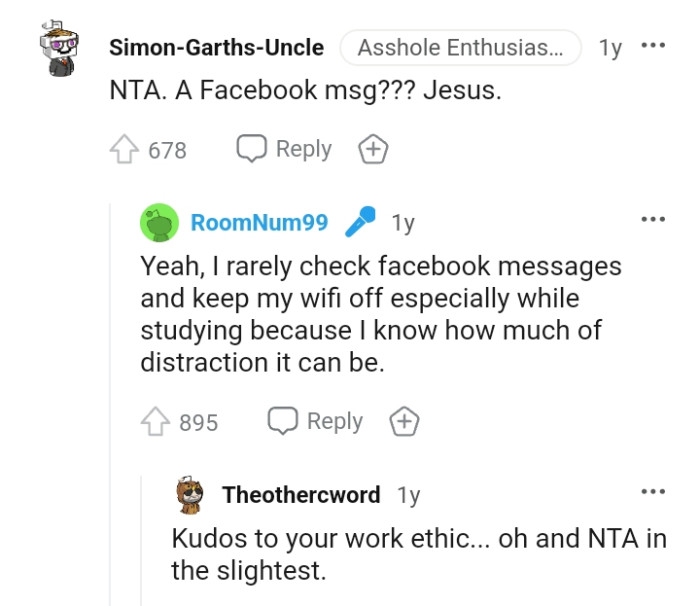Open options menu for RoomNum99's comment
Viewport: 700px width, 606px height.
tap(652, 219)
